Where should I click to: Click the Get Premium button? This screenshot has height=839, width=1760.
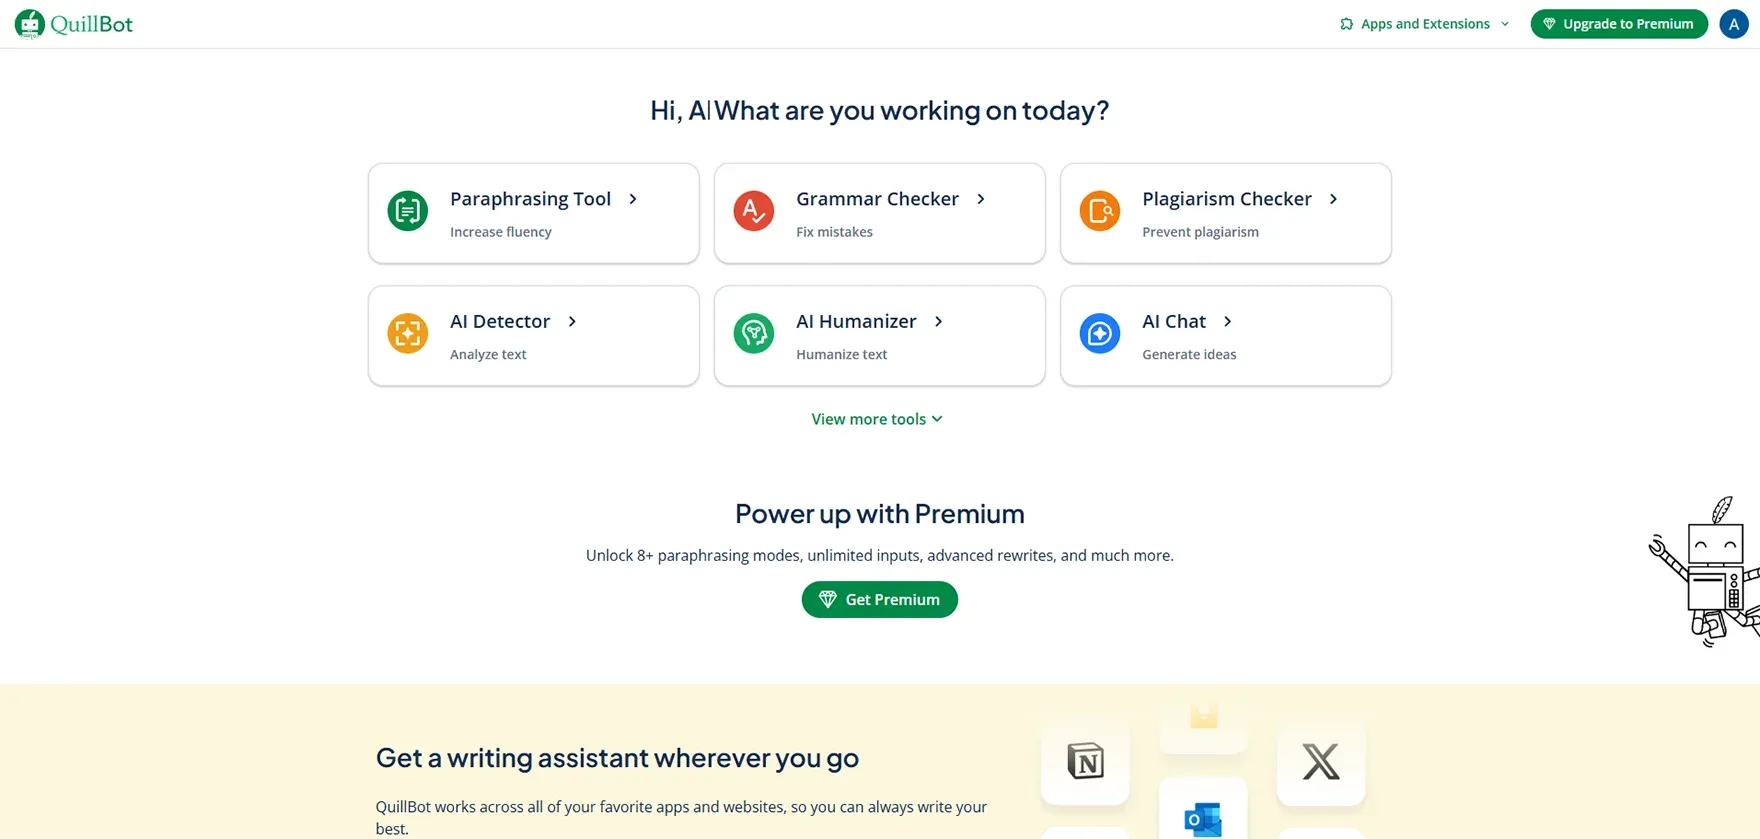[880, 599]
